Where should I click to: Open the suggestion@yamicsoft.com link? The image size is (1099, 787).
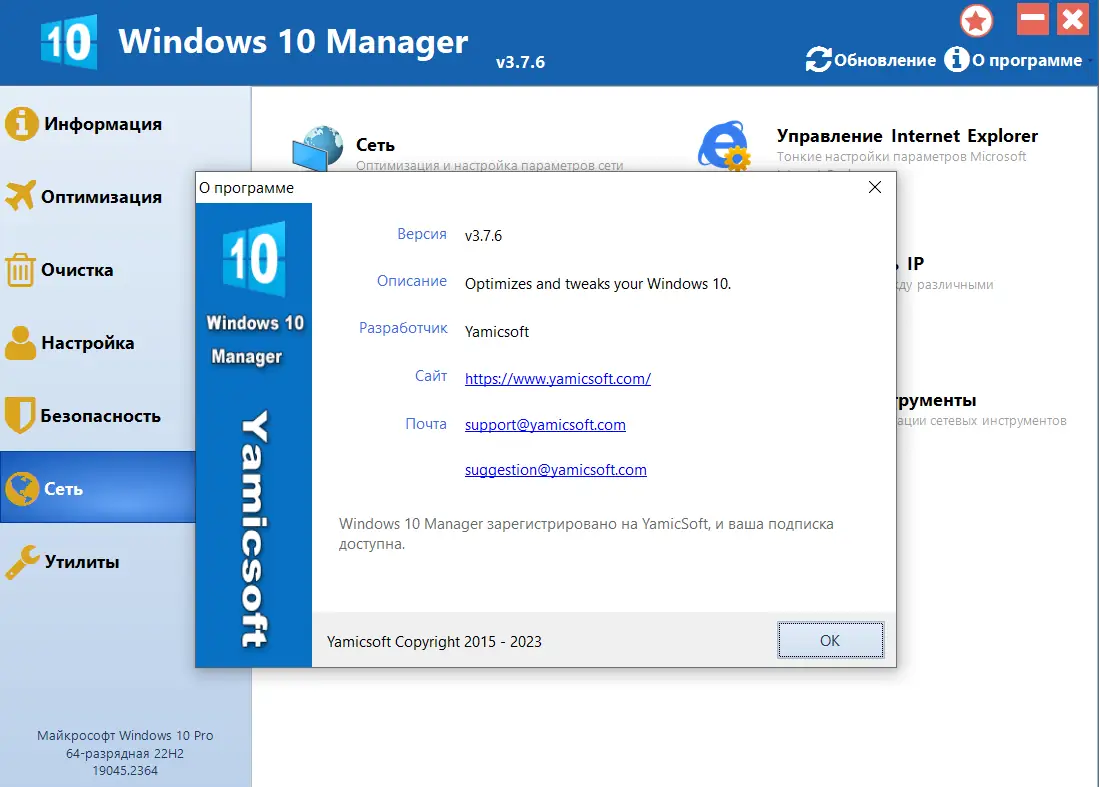[555, 469]
